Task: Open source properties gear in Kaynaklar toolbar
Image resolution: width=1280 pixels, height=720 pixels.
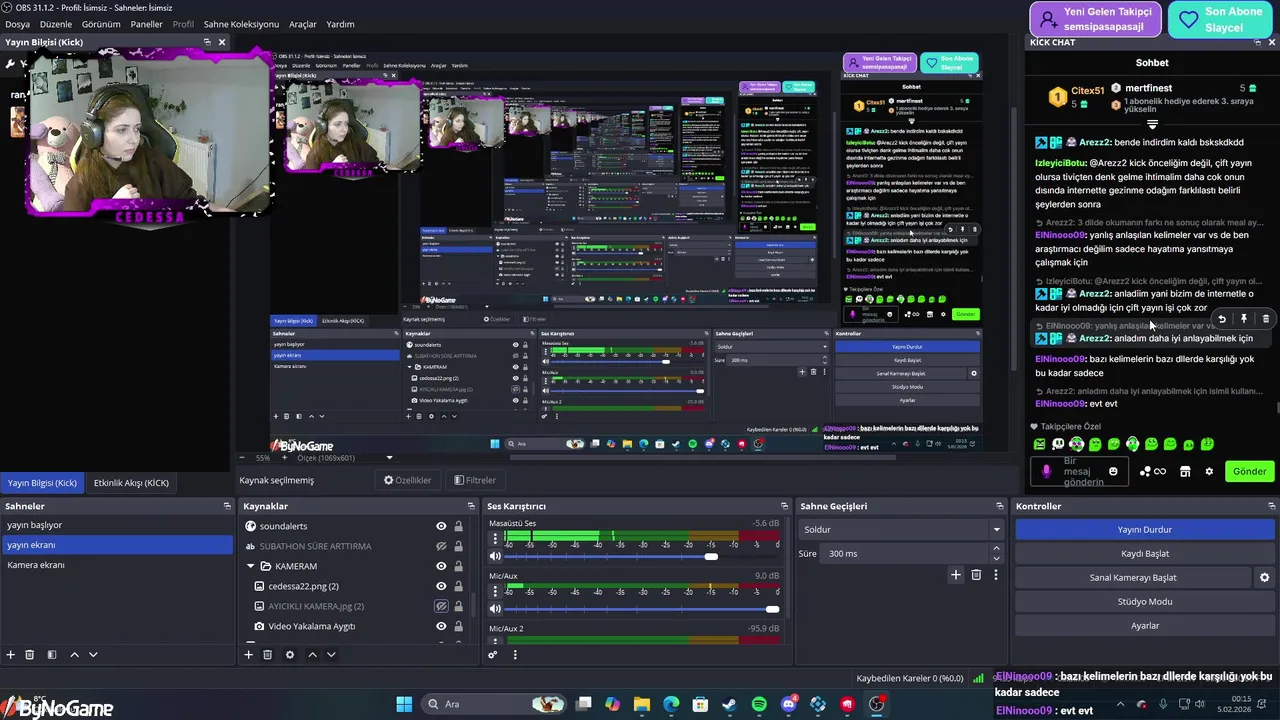Action: click(x=290, y=655)
